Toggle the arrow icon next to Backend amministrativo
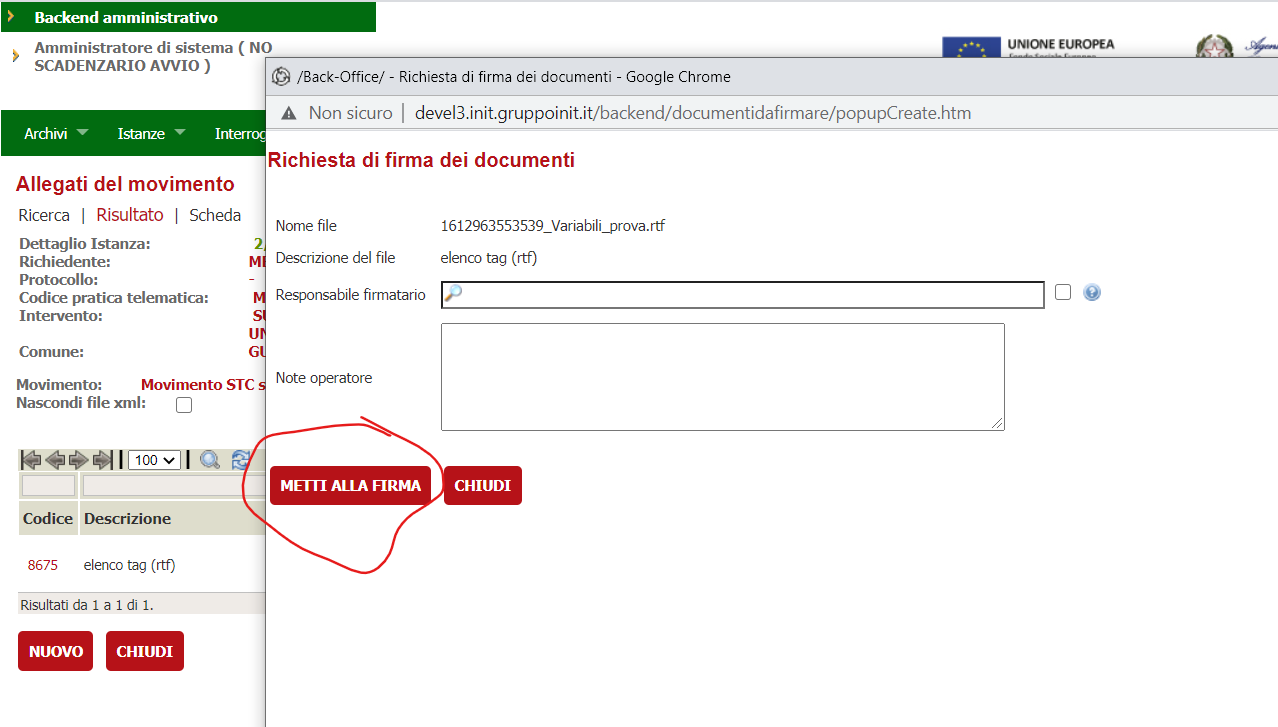 (12, 16)
